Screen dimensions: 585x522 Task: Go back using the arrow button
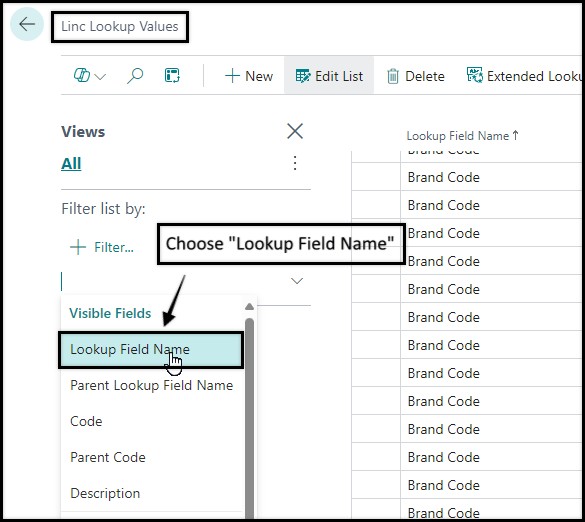pyautogui.click(x=27, y=25)
